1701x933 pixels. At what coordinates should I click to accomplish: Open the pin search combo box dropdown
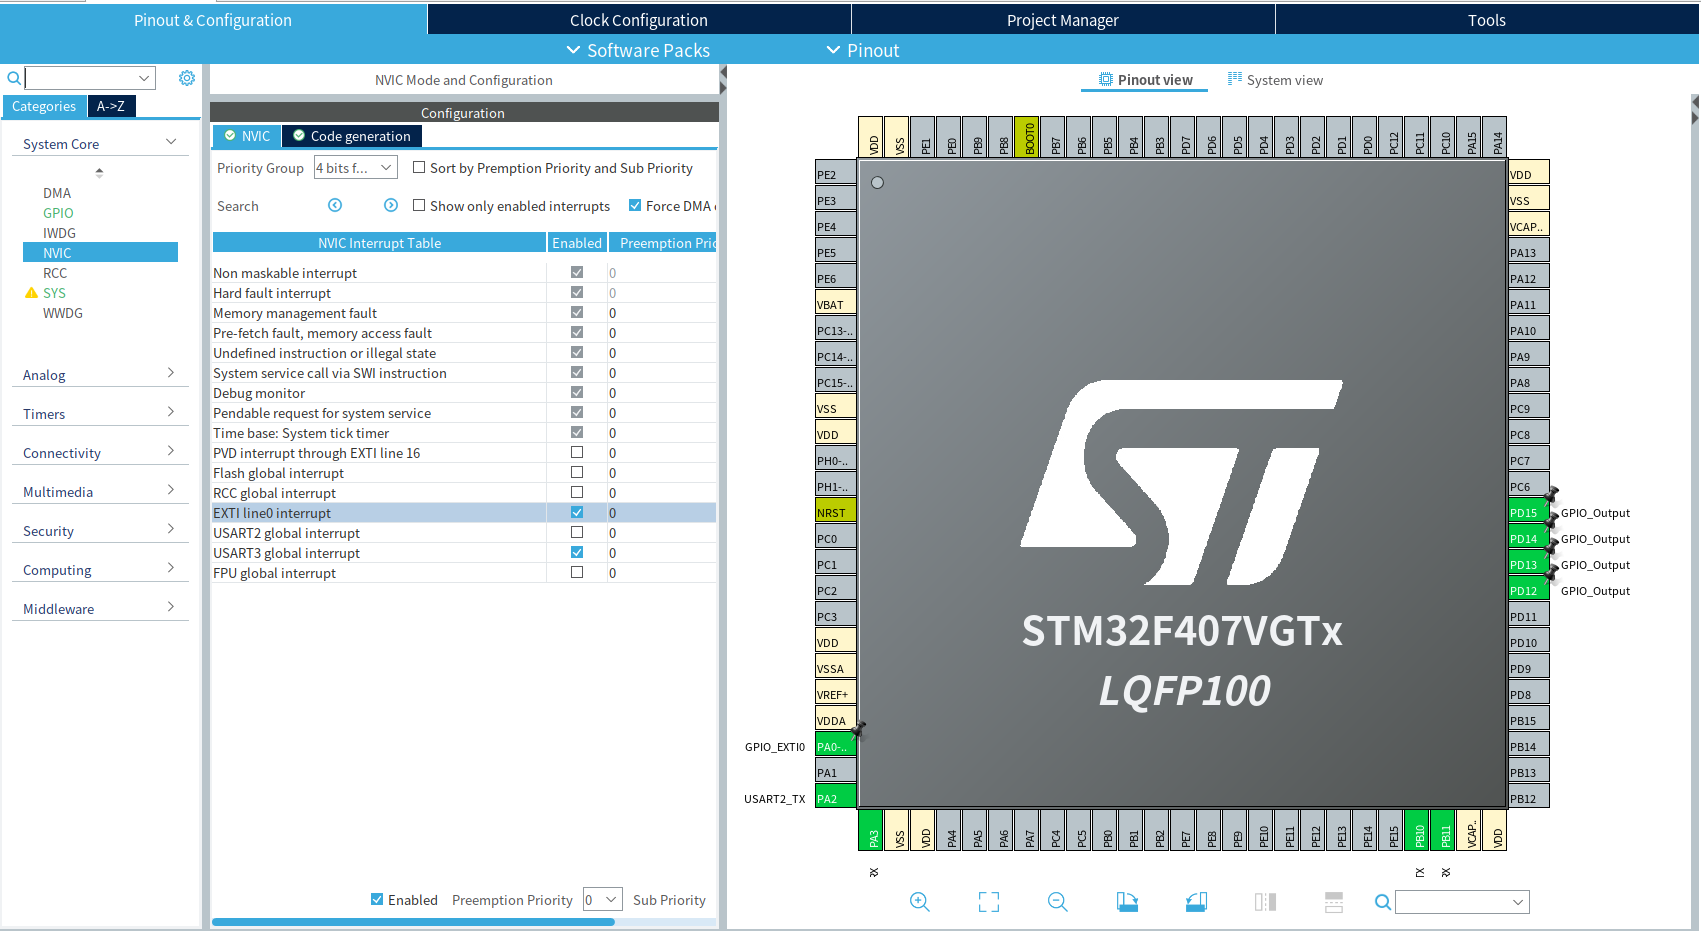click(1518, 902)
